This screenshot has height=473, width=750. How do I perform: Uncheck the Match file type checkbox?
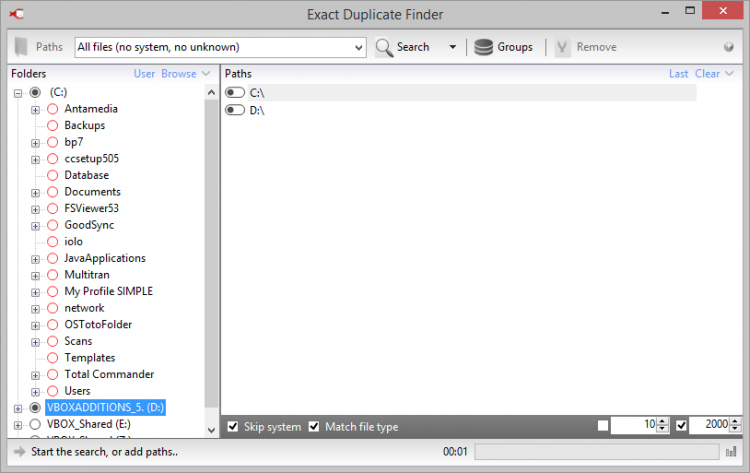click(x=314, y=426)
